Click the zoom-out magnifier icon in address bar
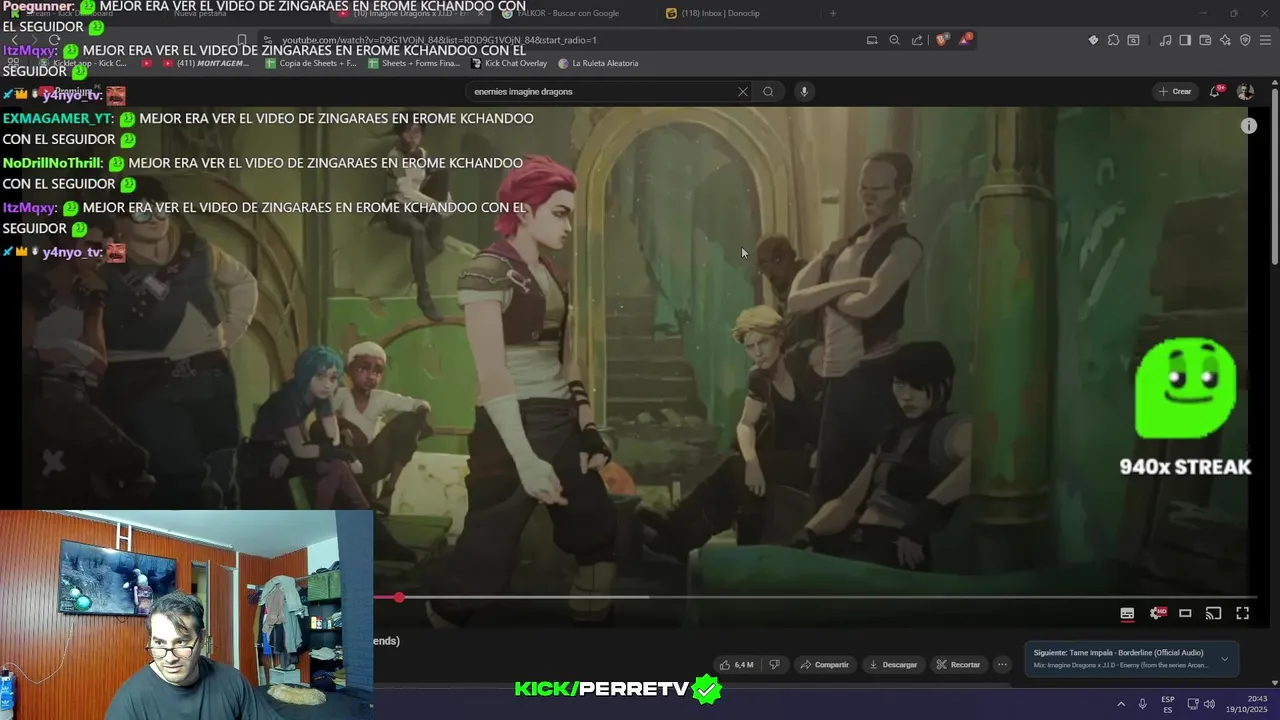 pos(895,40)
